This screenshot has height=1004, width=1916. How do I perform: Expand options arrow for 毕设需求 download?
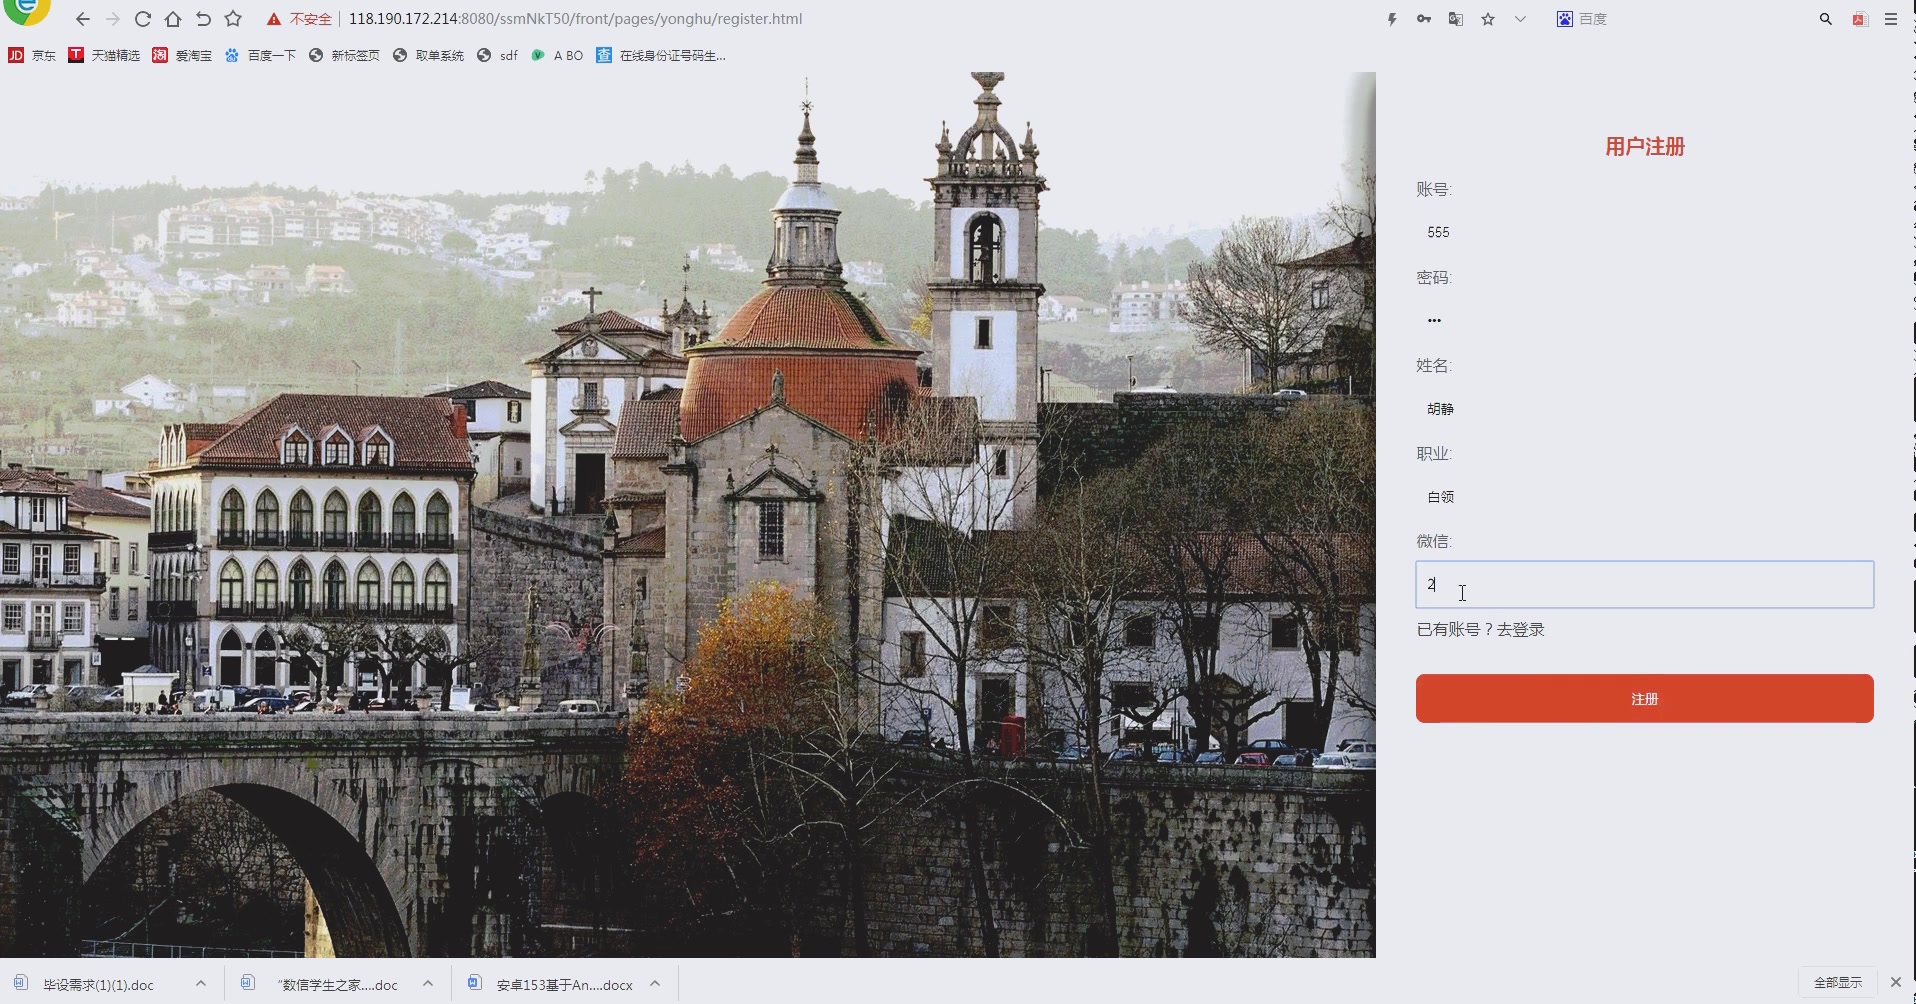(x=201, y=984)
